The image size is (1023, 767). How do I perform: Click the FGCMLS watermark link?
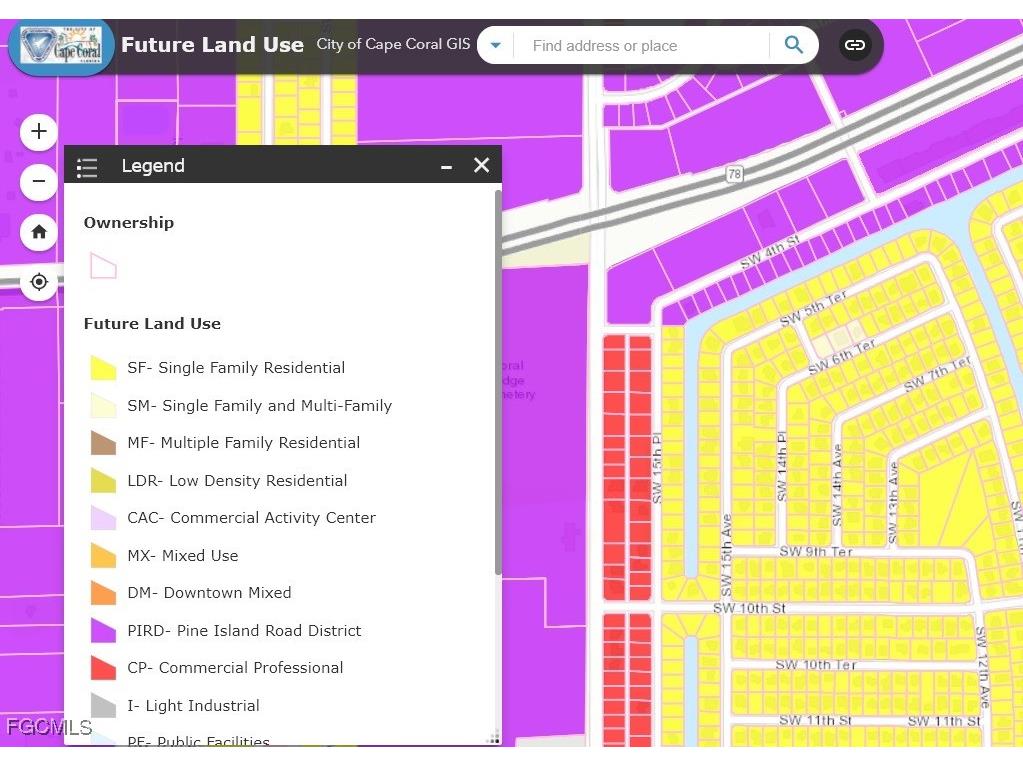pos(49,727)
